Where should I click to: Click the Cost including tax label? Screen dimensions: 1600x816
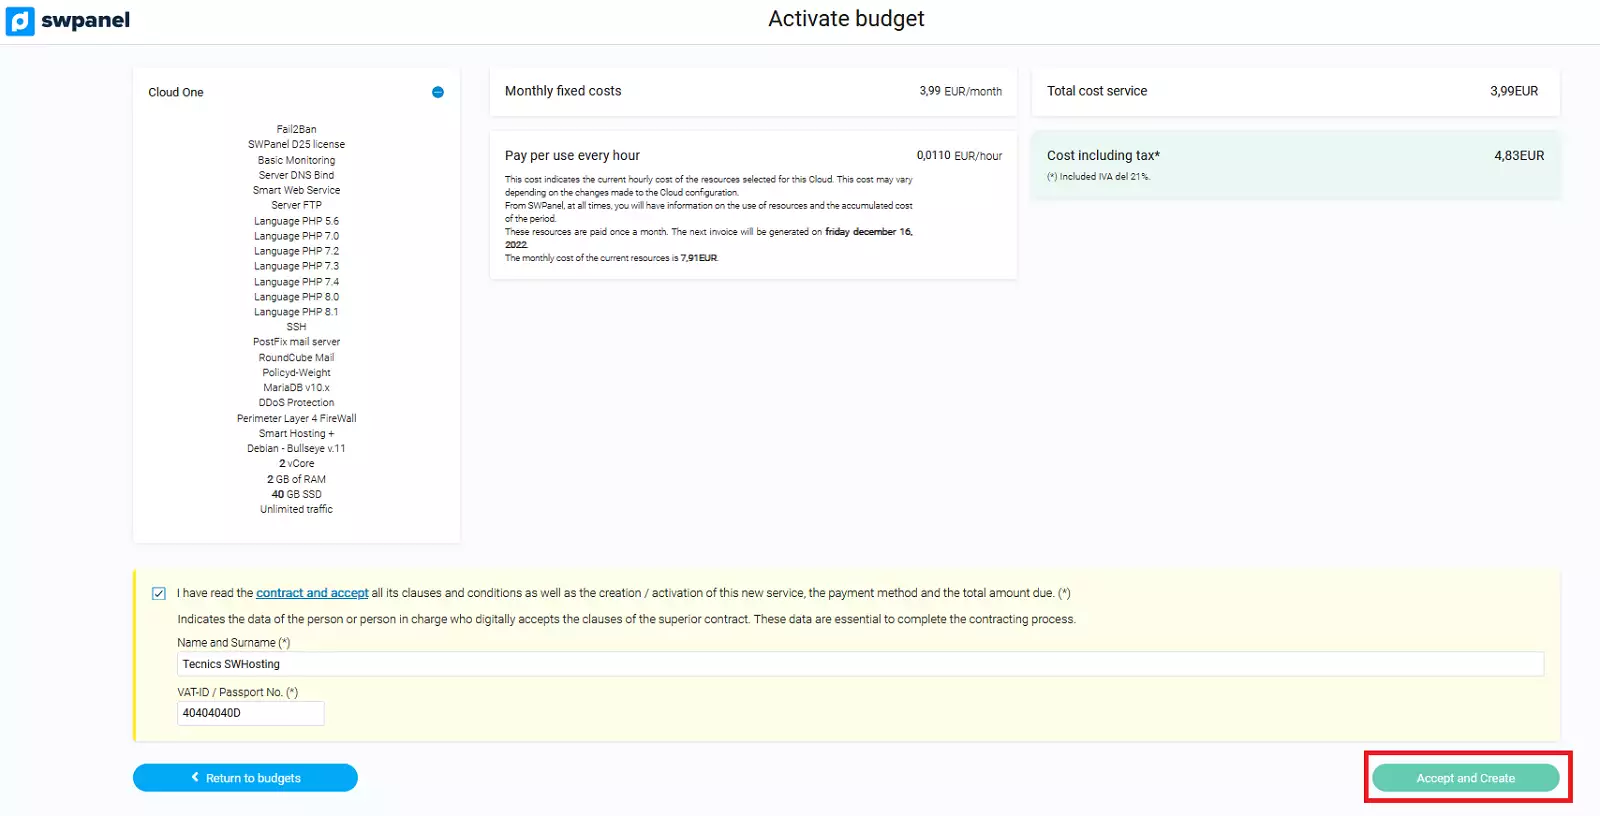tap(1103, 156)
